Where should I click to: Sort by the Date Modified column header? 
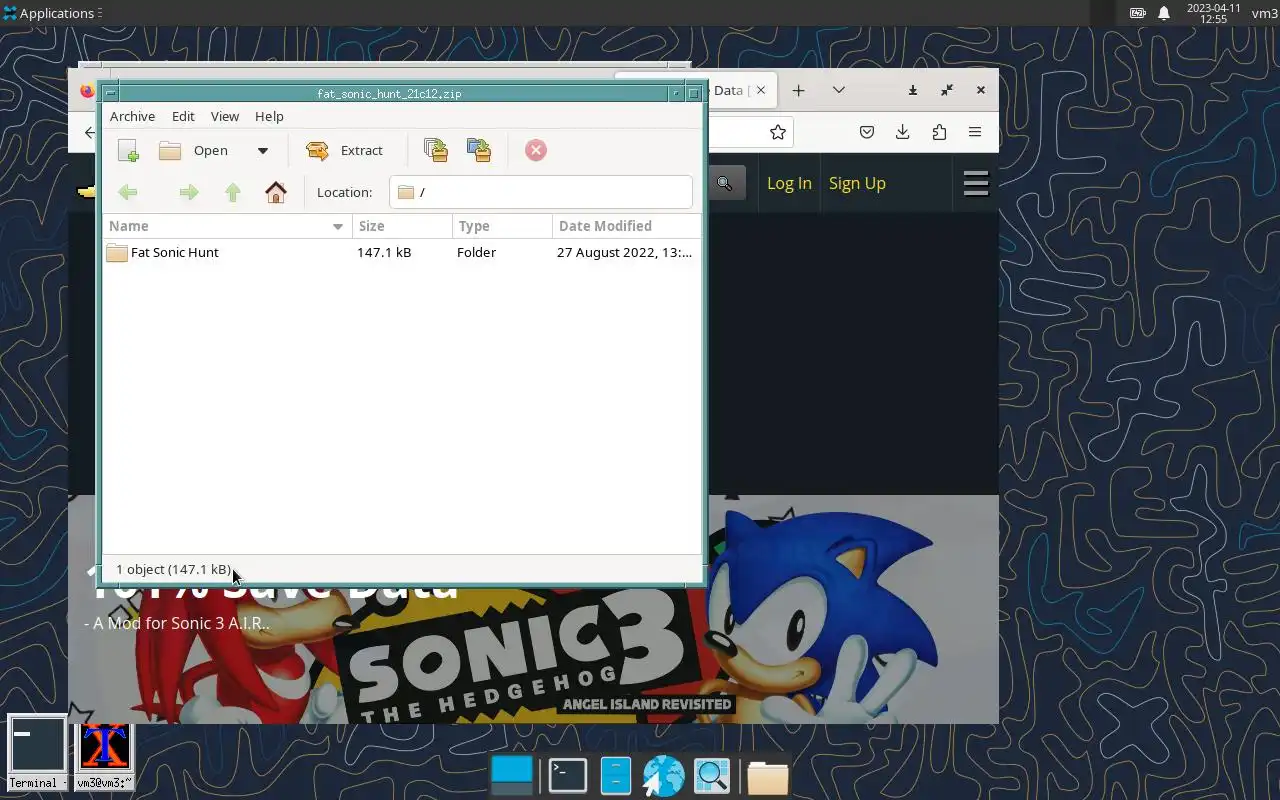point(627,226)
